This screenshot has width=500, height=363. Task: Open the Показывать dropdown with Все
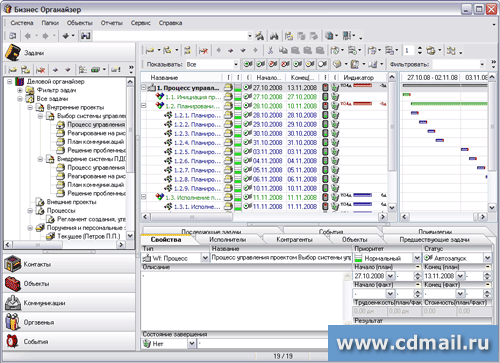coord(212,64)
